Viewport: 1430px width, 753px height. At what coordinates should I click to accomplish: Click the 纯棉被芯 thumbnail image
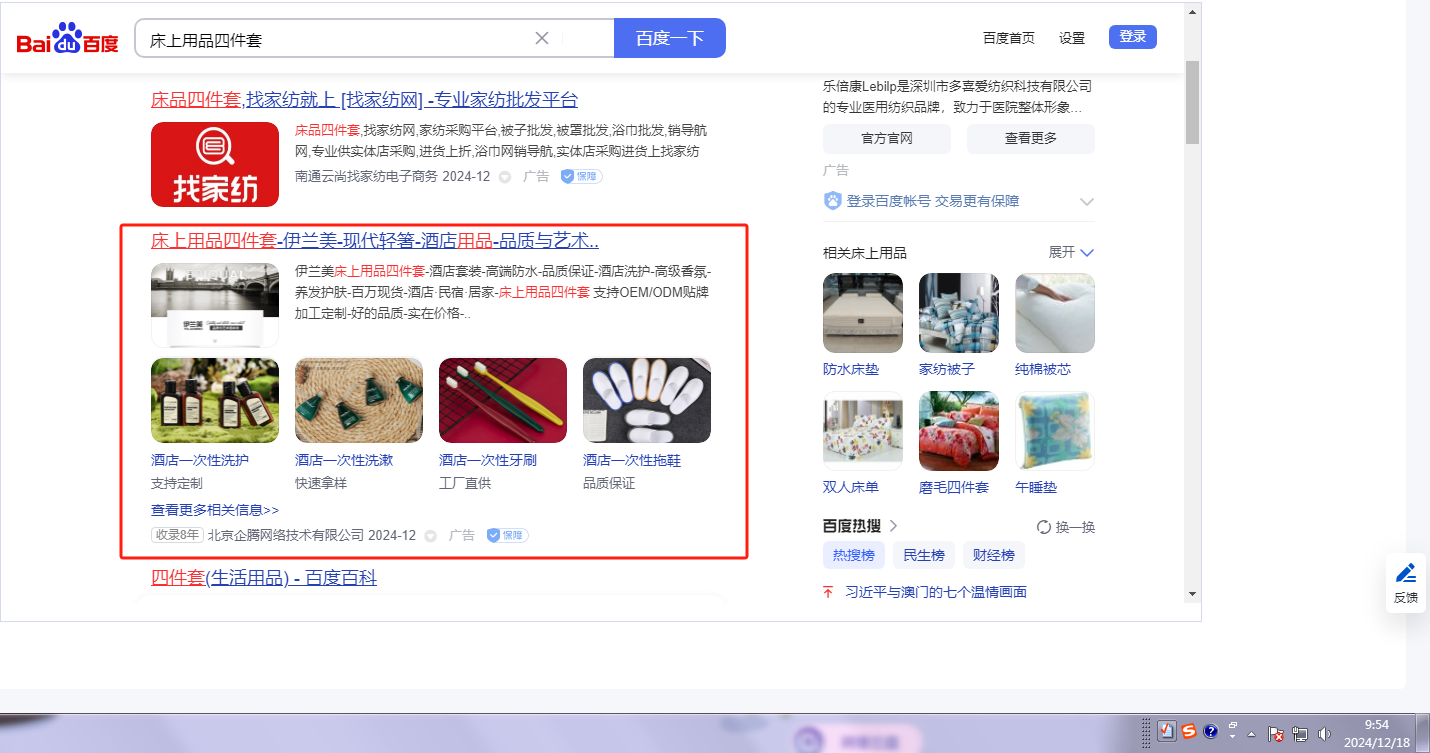1055,313
